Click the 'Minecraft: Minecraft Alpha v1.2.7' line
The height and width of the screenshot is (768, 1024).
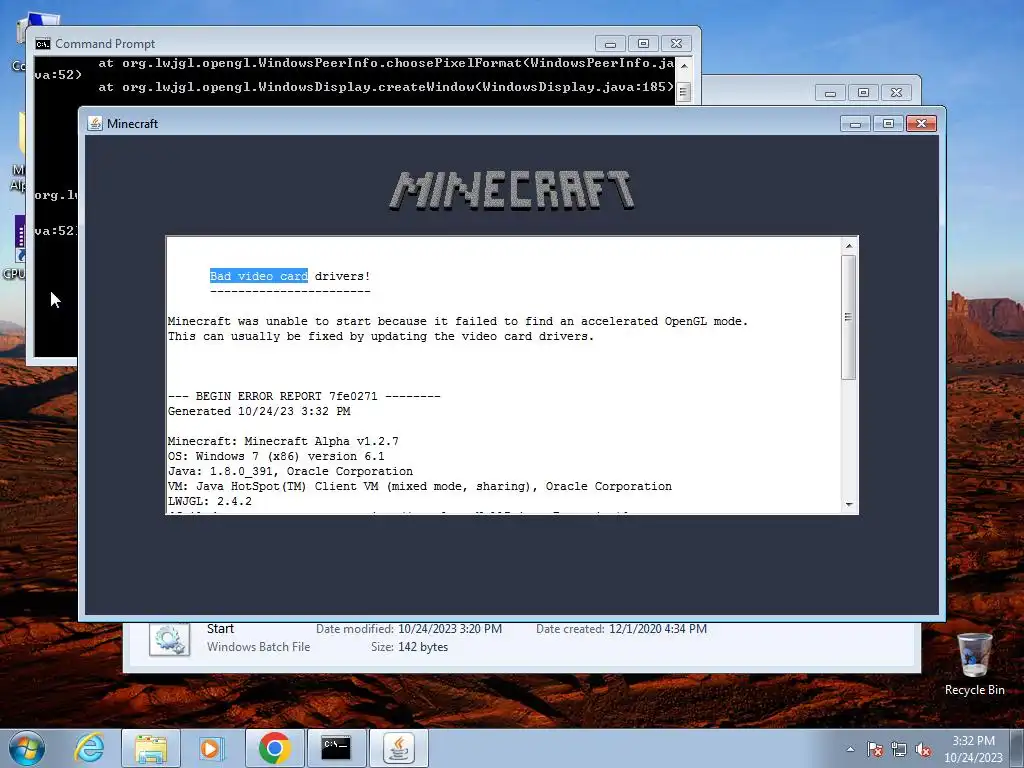[x=283, y=441]
